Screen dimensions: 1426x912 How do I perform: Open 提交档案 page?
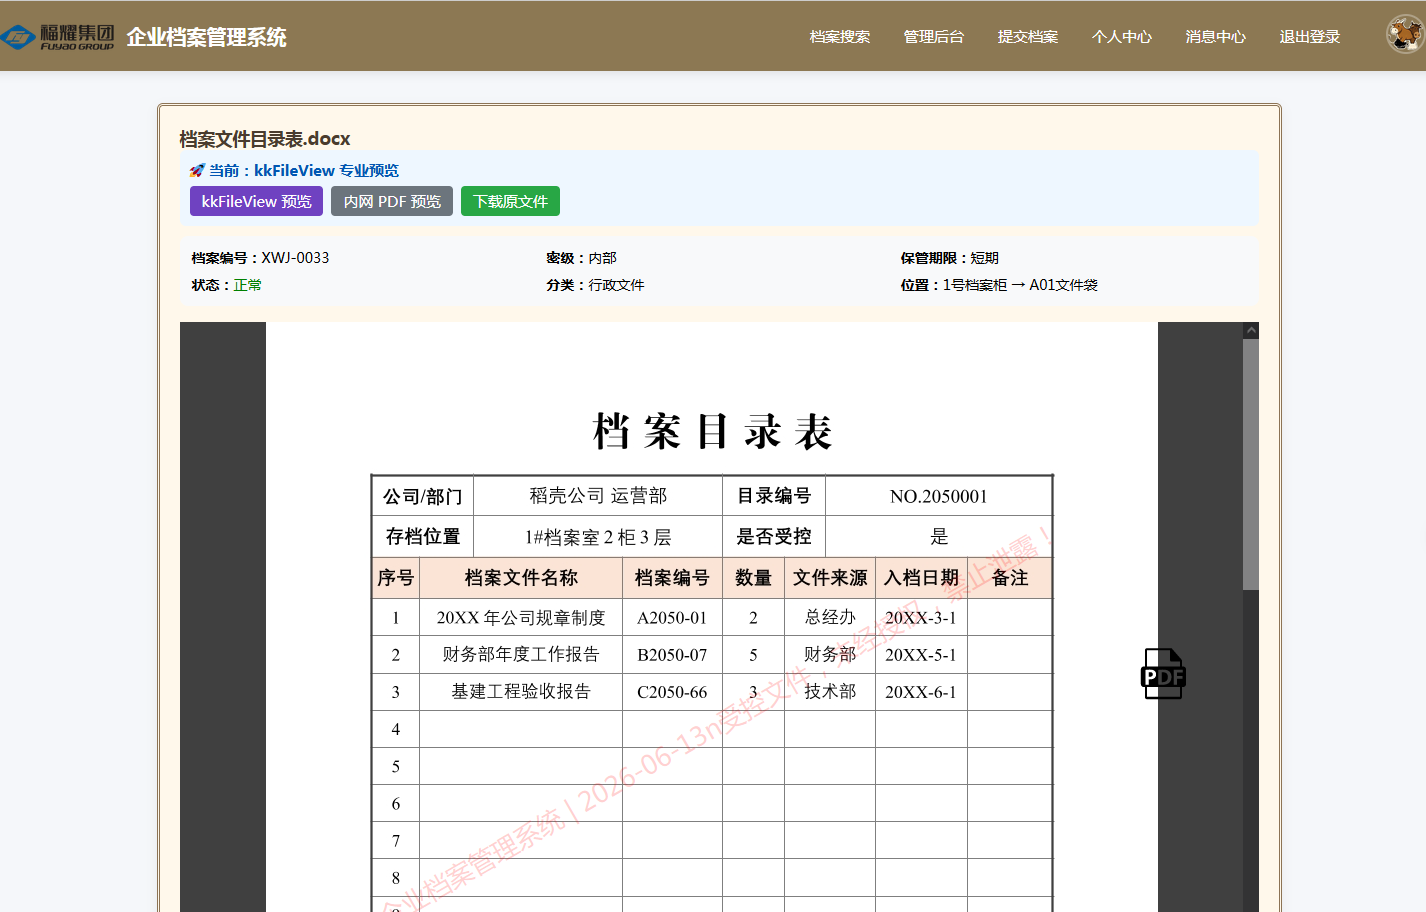pos(1028,37)
